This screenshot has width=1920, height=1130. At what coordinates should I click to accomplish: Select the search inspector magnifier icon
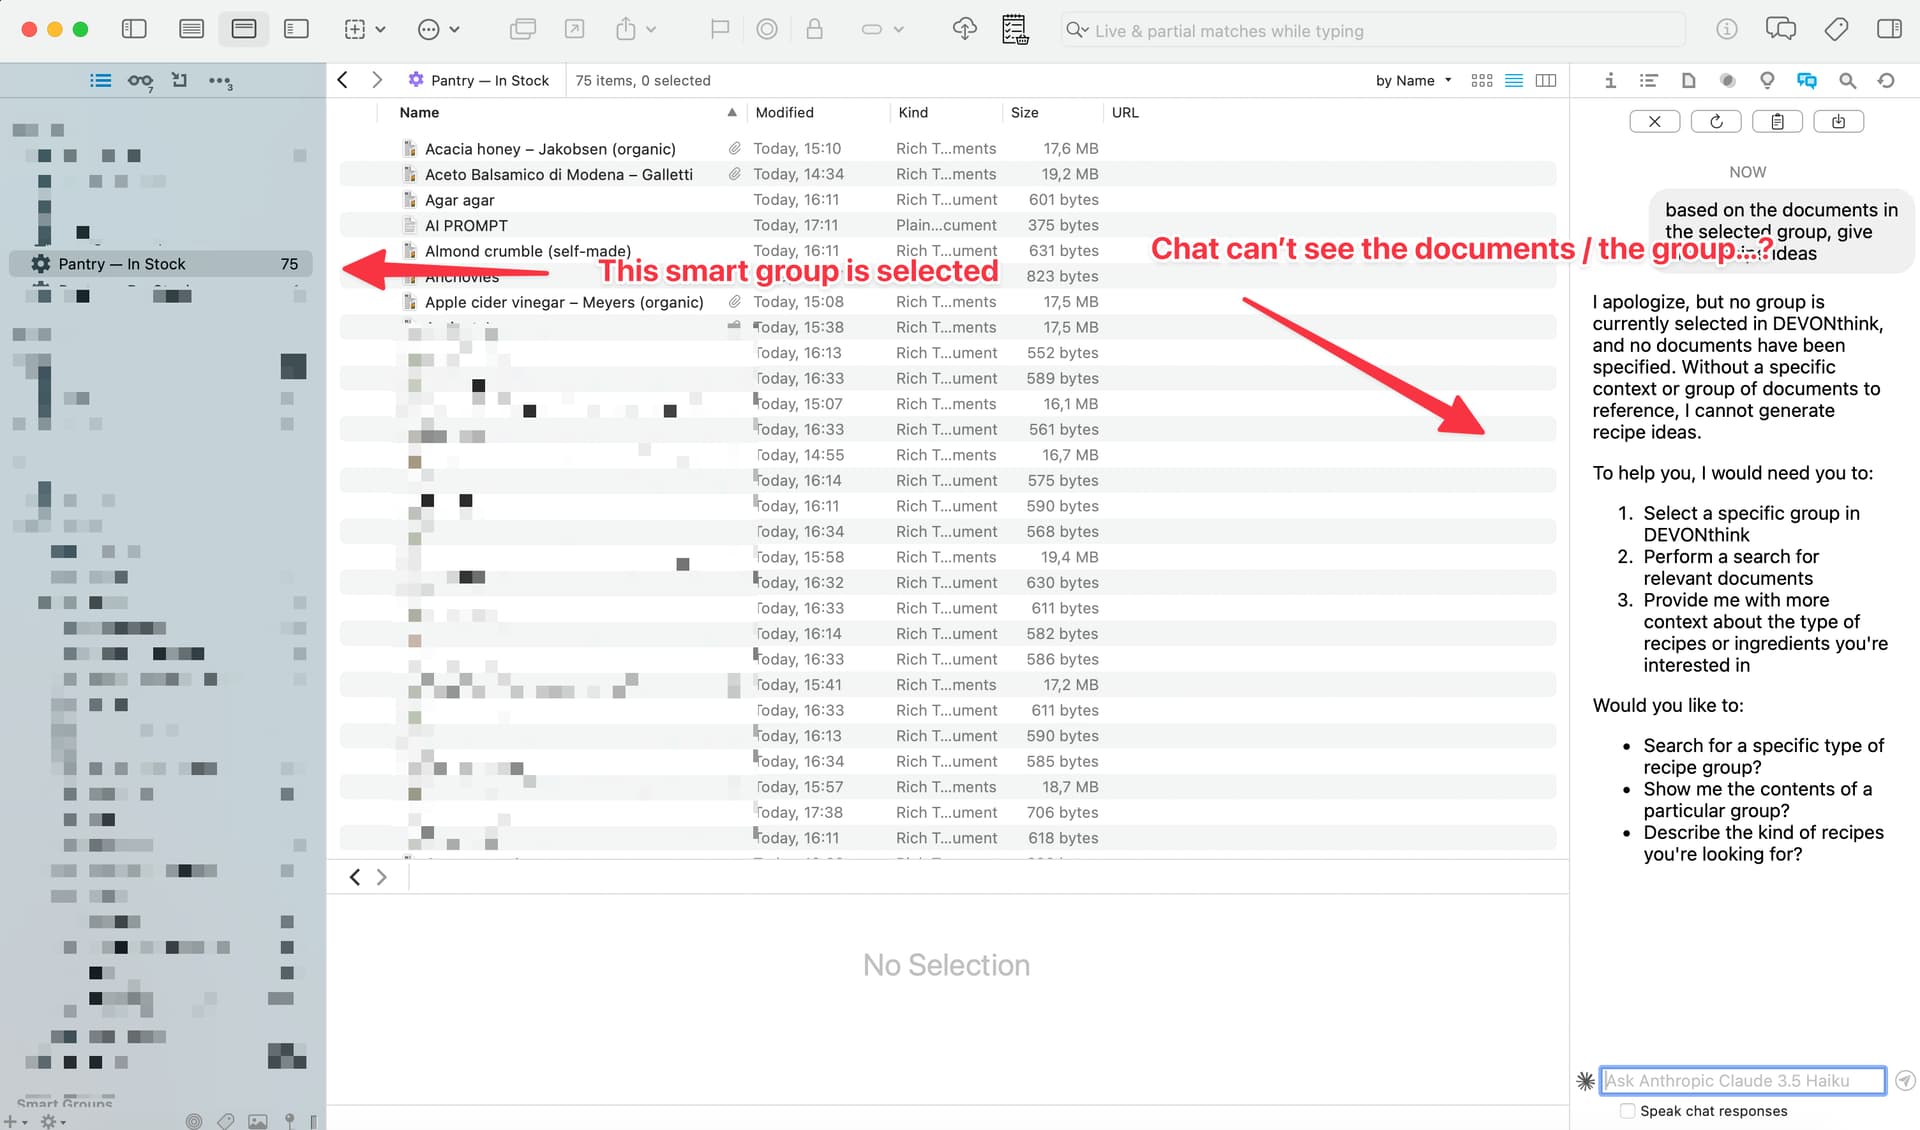pos(1847,81)
